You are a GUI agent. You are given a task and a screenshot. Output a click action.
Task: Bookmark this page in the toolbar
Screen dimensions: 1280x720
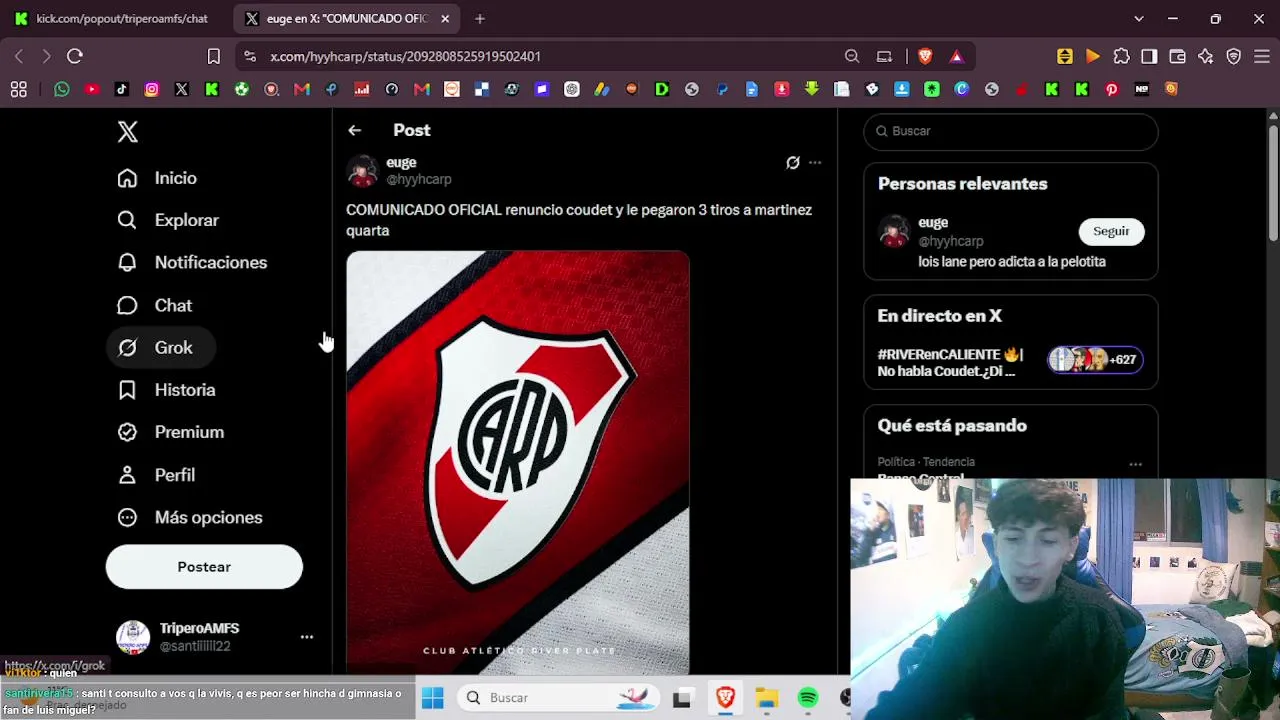click(x=213, y=56)
